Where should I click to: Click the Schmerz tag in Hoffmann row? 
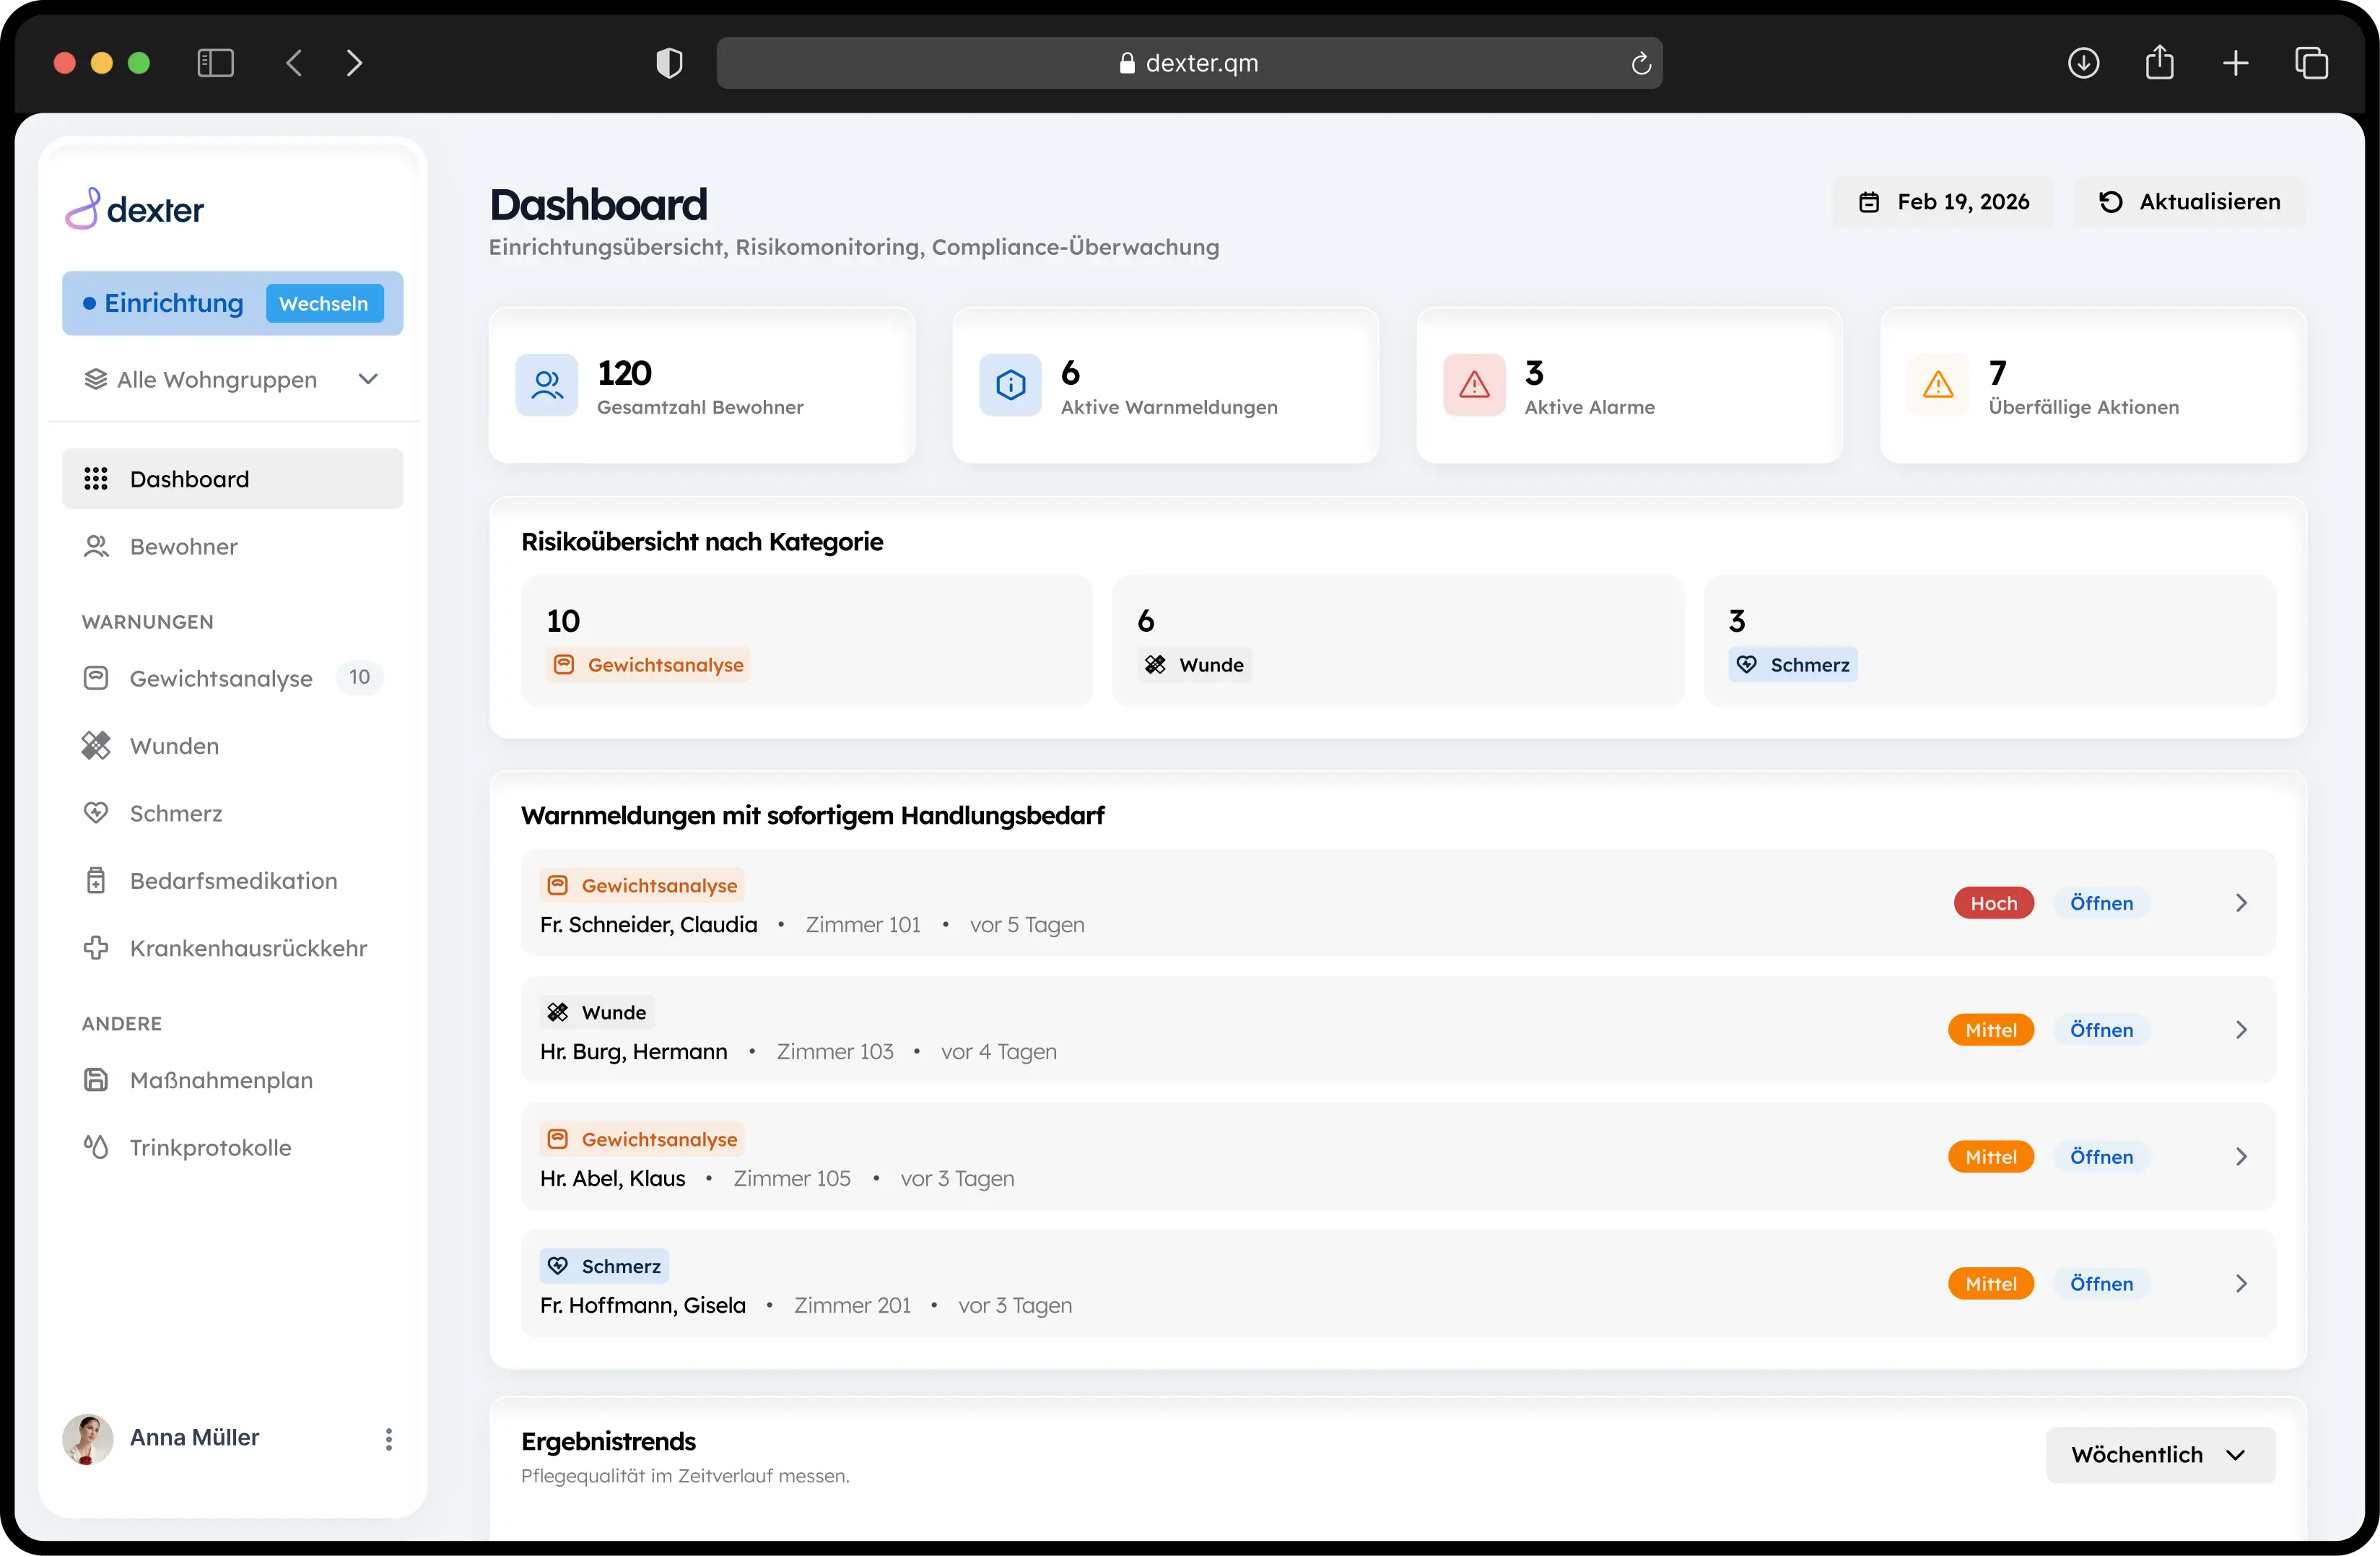tap(604, 1266)
